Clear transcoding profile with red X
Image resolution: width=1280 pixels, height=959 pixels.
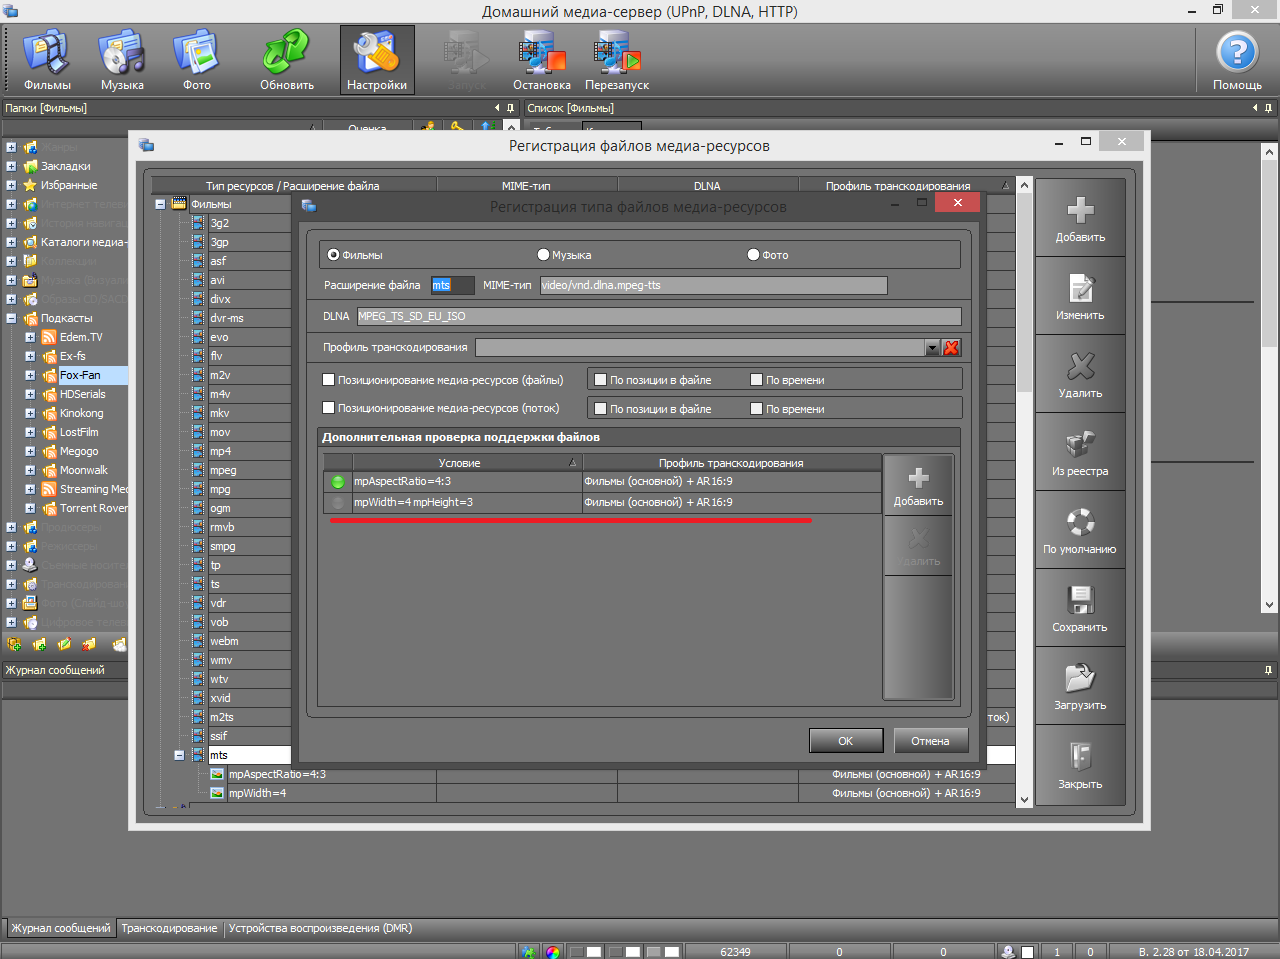coord(951,348)
